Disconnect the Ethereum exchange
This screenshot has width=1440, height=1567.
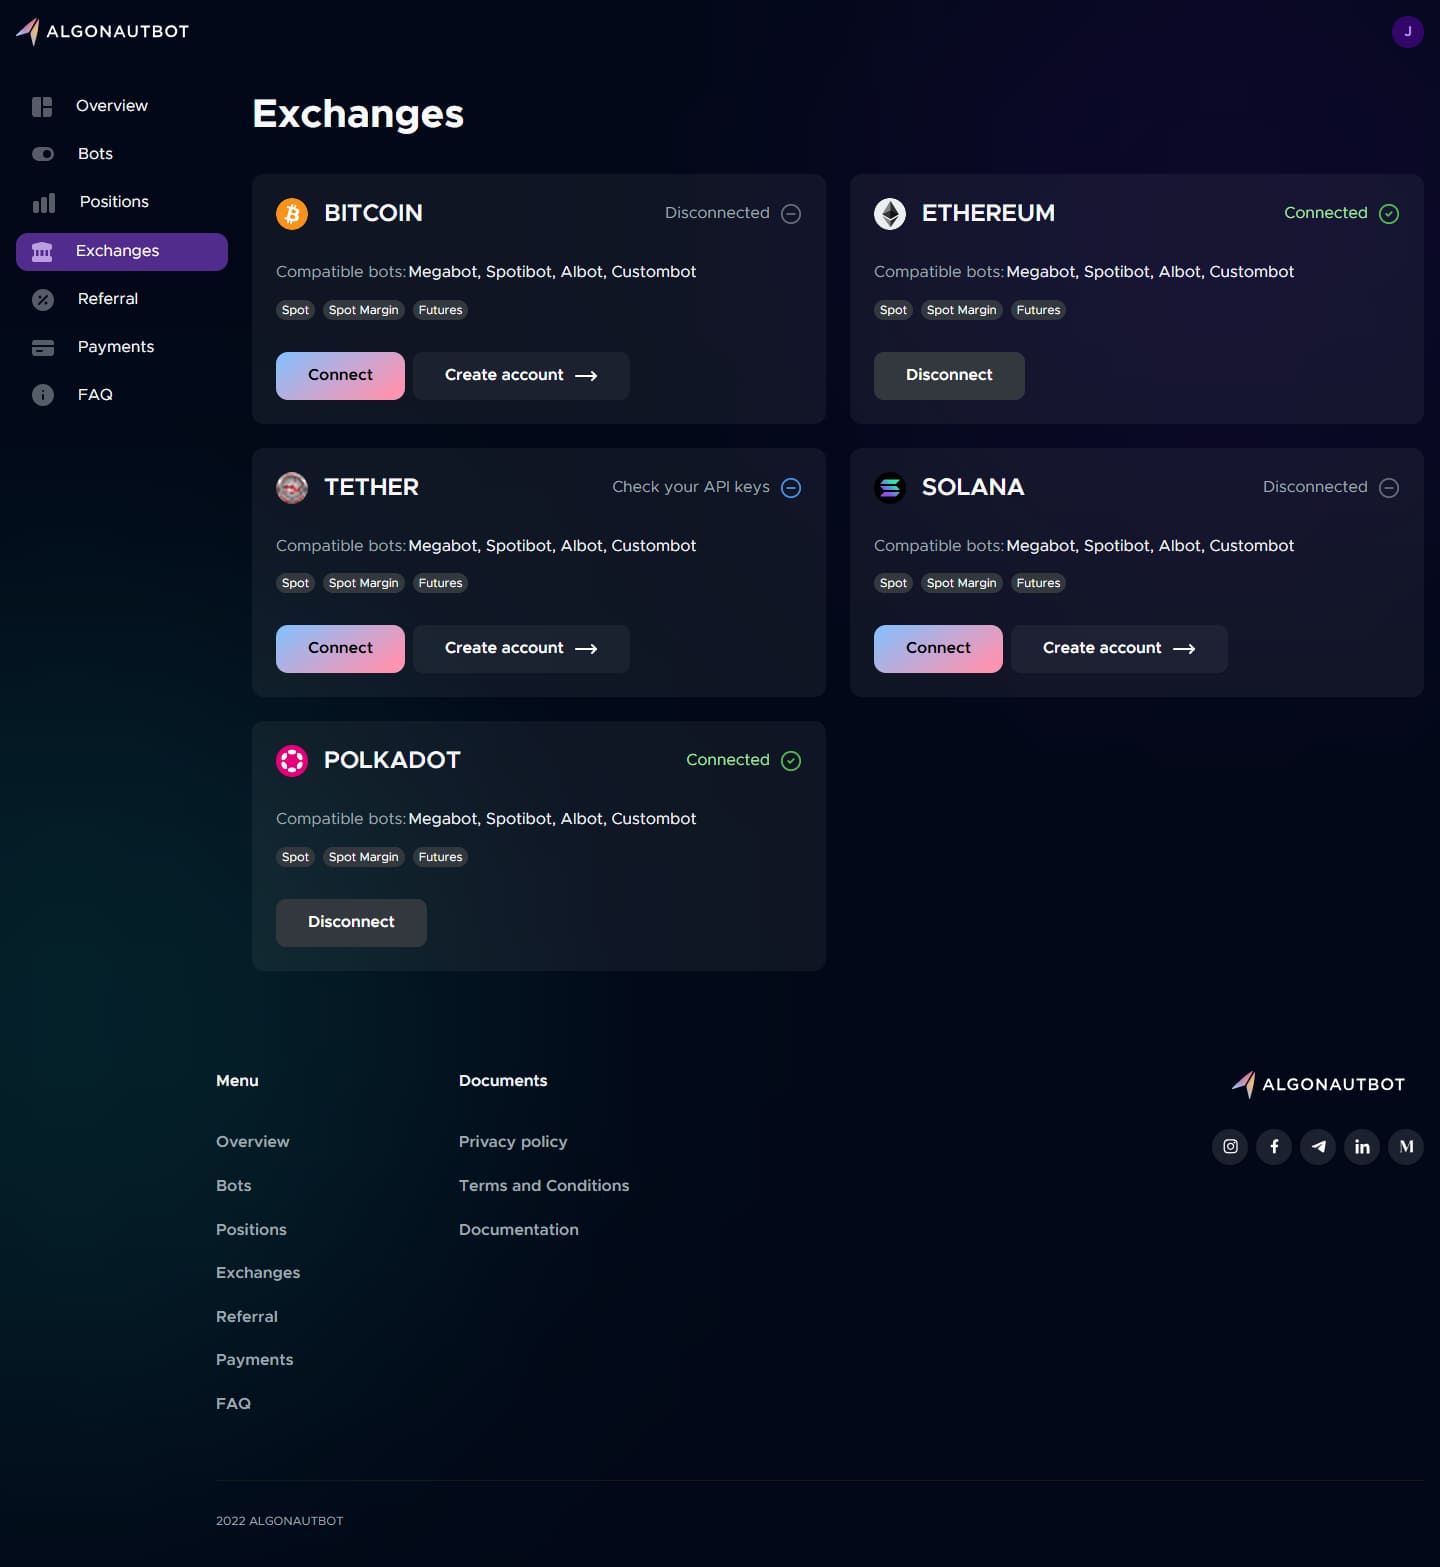click(949, 375)
